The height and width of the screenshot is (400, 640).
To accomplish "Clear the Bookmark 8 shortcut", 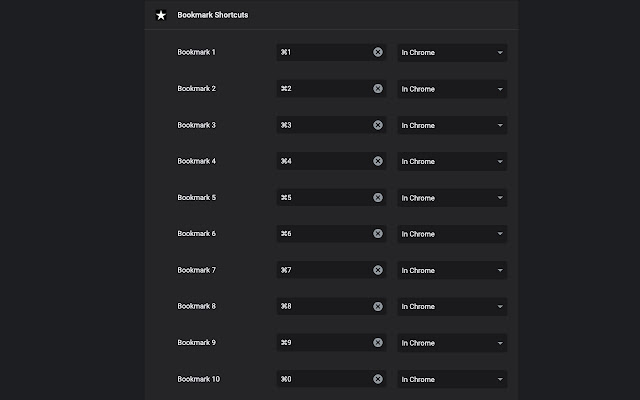I will (x=378, y=307).
